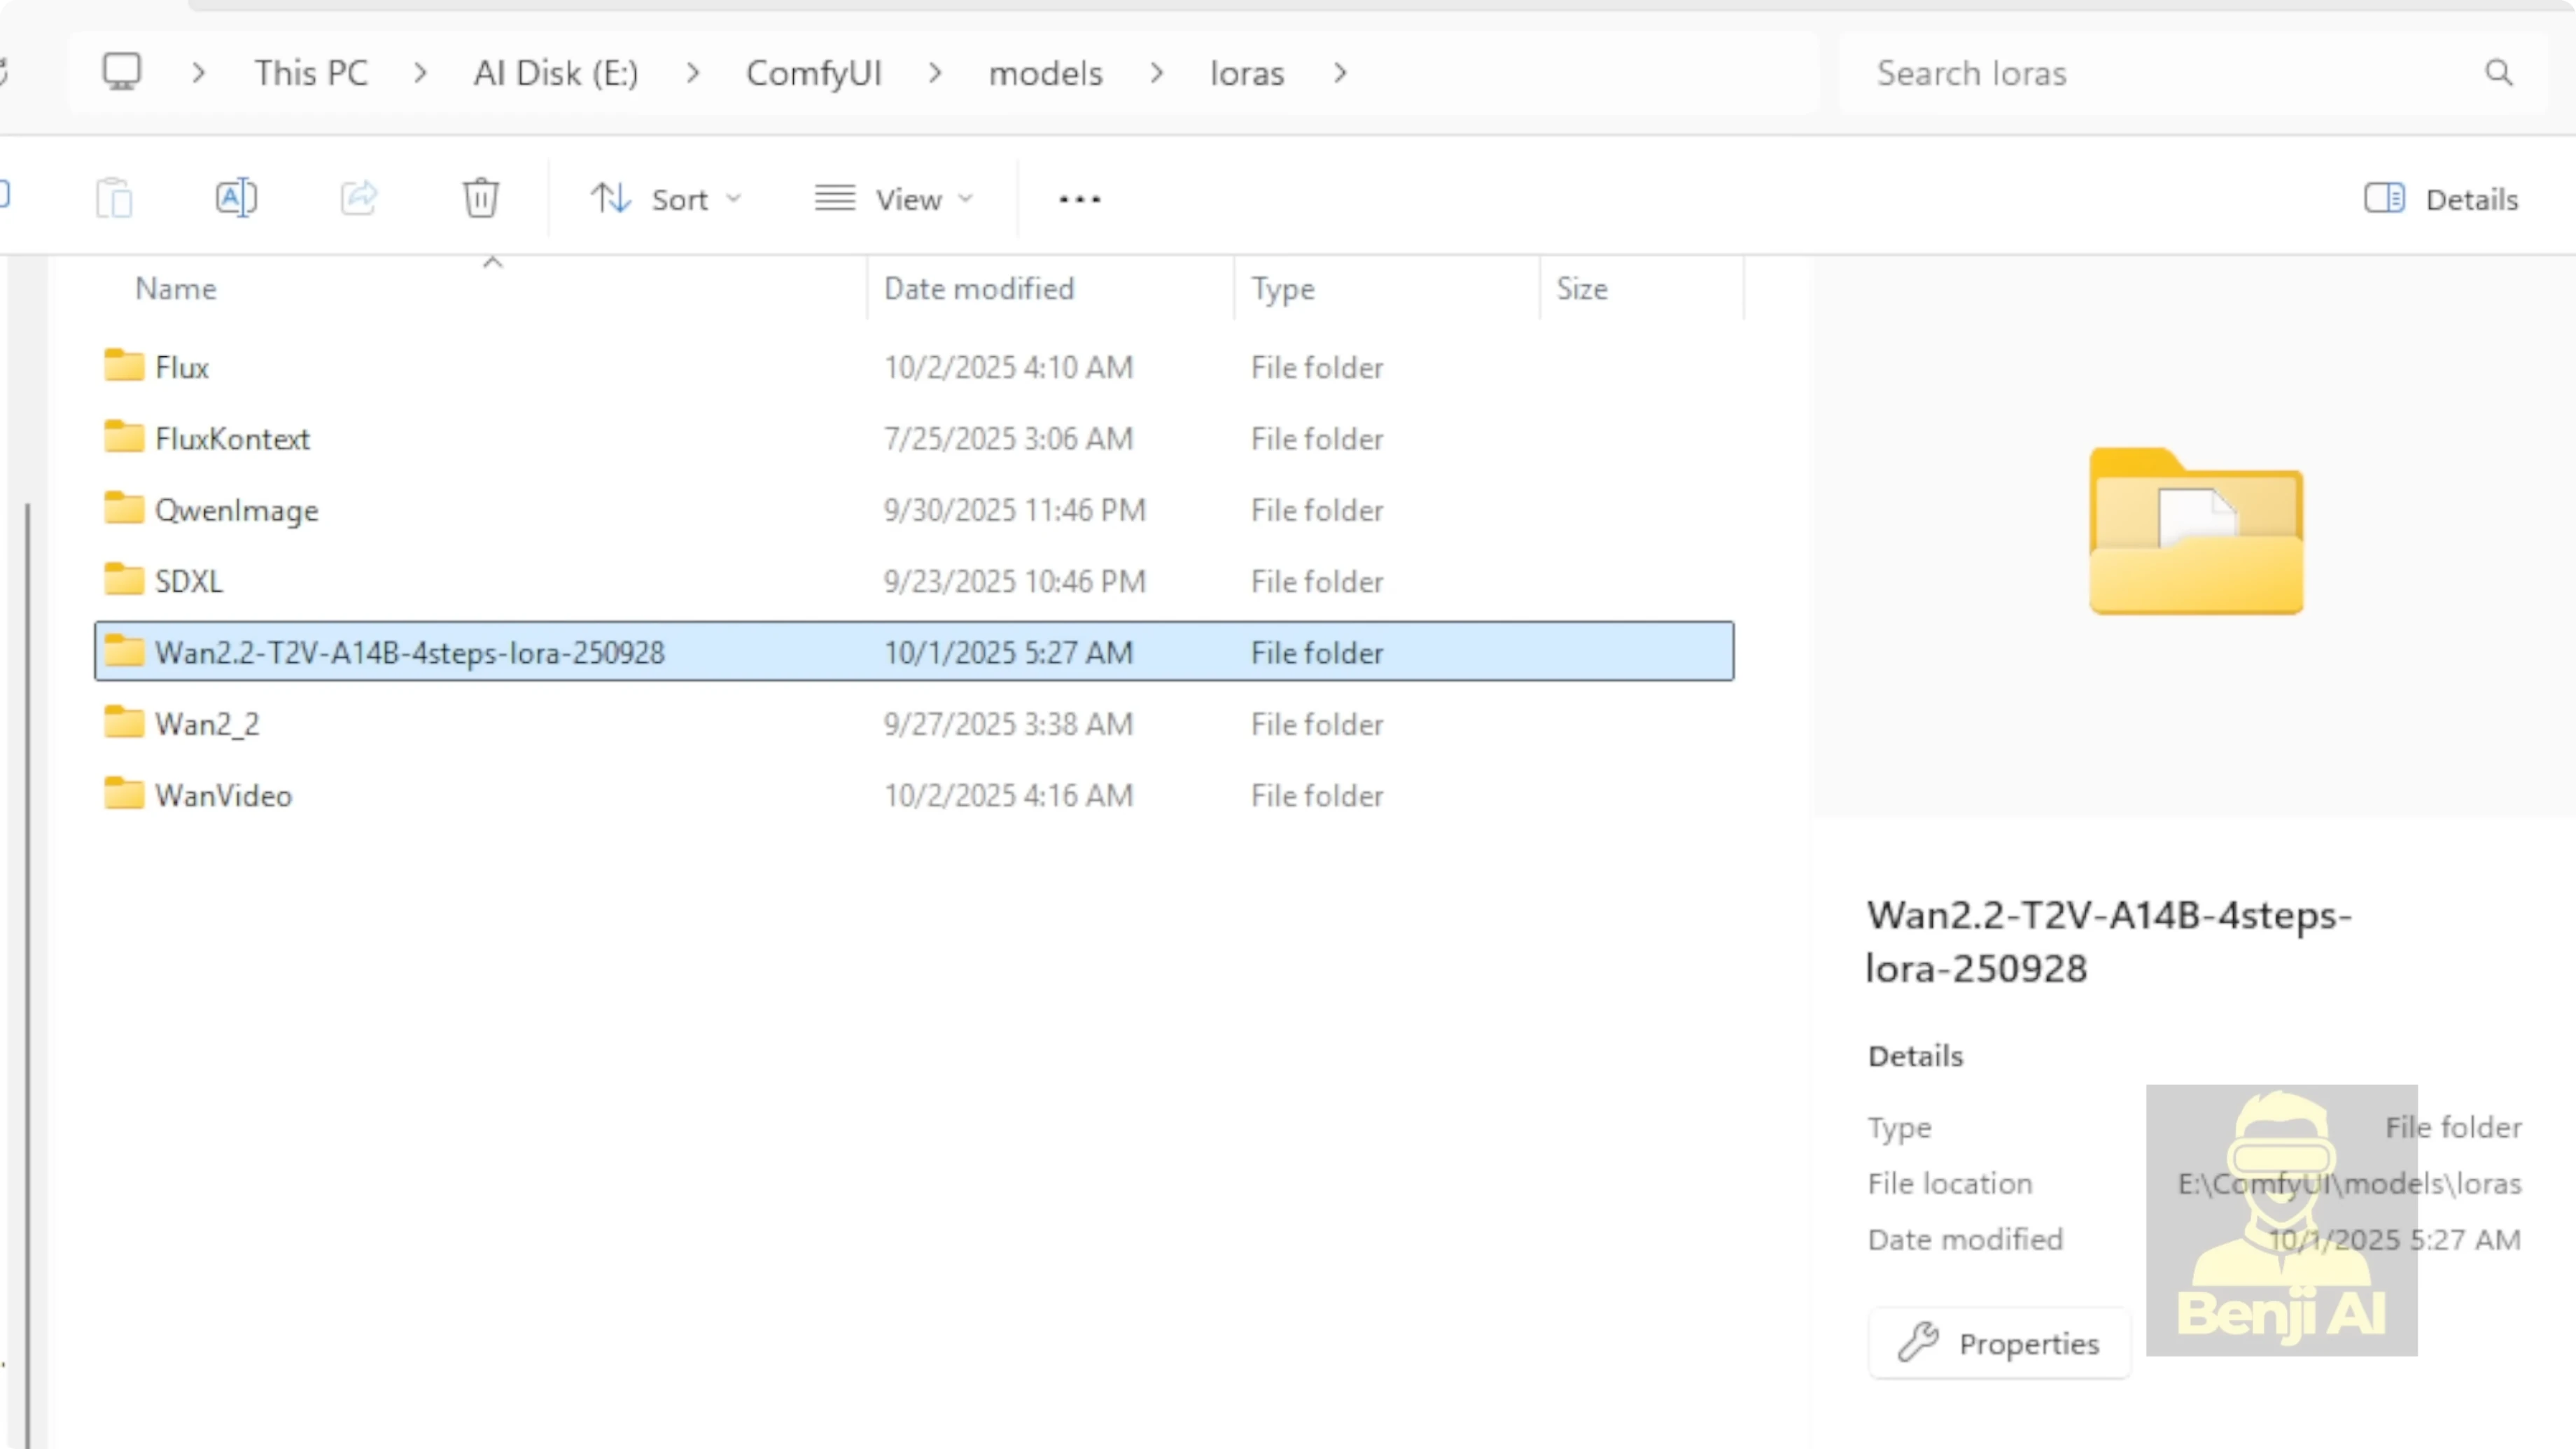Navigate to ComfyUI in the breadcrumb
Viewport: 2576px width, 1449px height.
[x=813, y=72]
